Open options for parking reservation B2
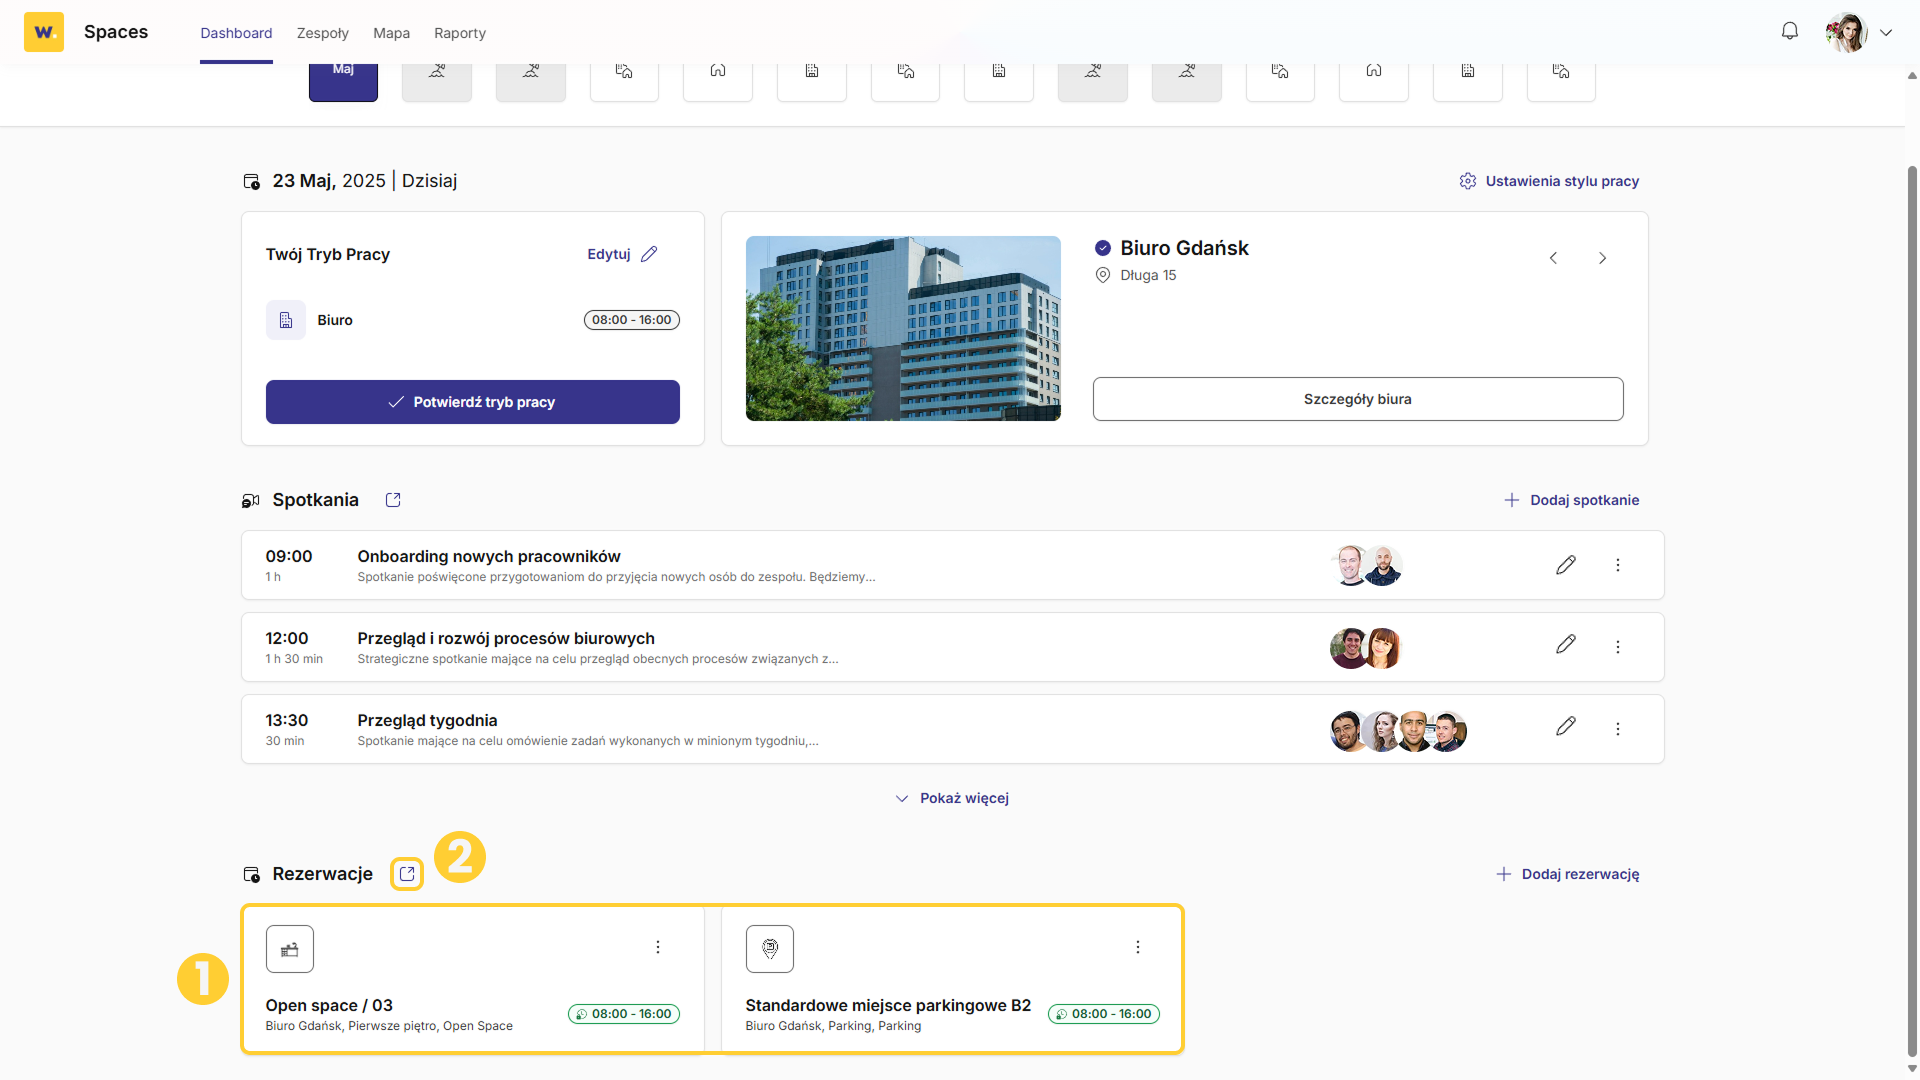 tap(1138, 947)
